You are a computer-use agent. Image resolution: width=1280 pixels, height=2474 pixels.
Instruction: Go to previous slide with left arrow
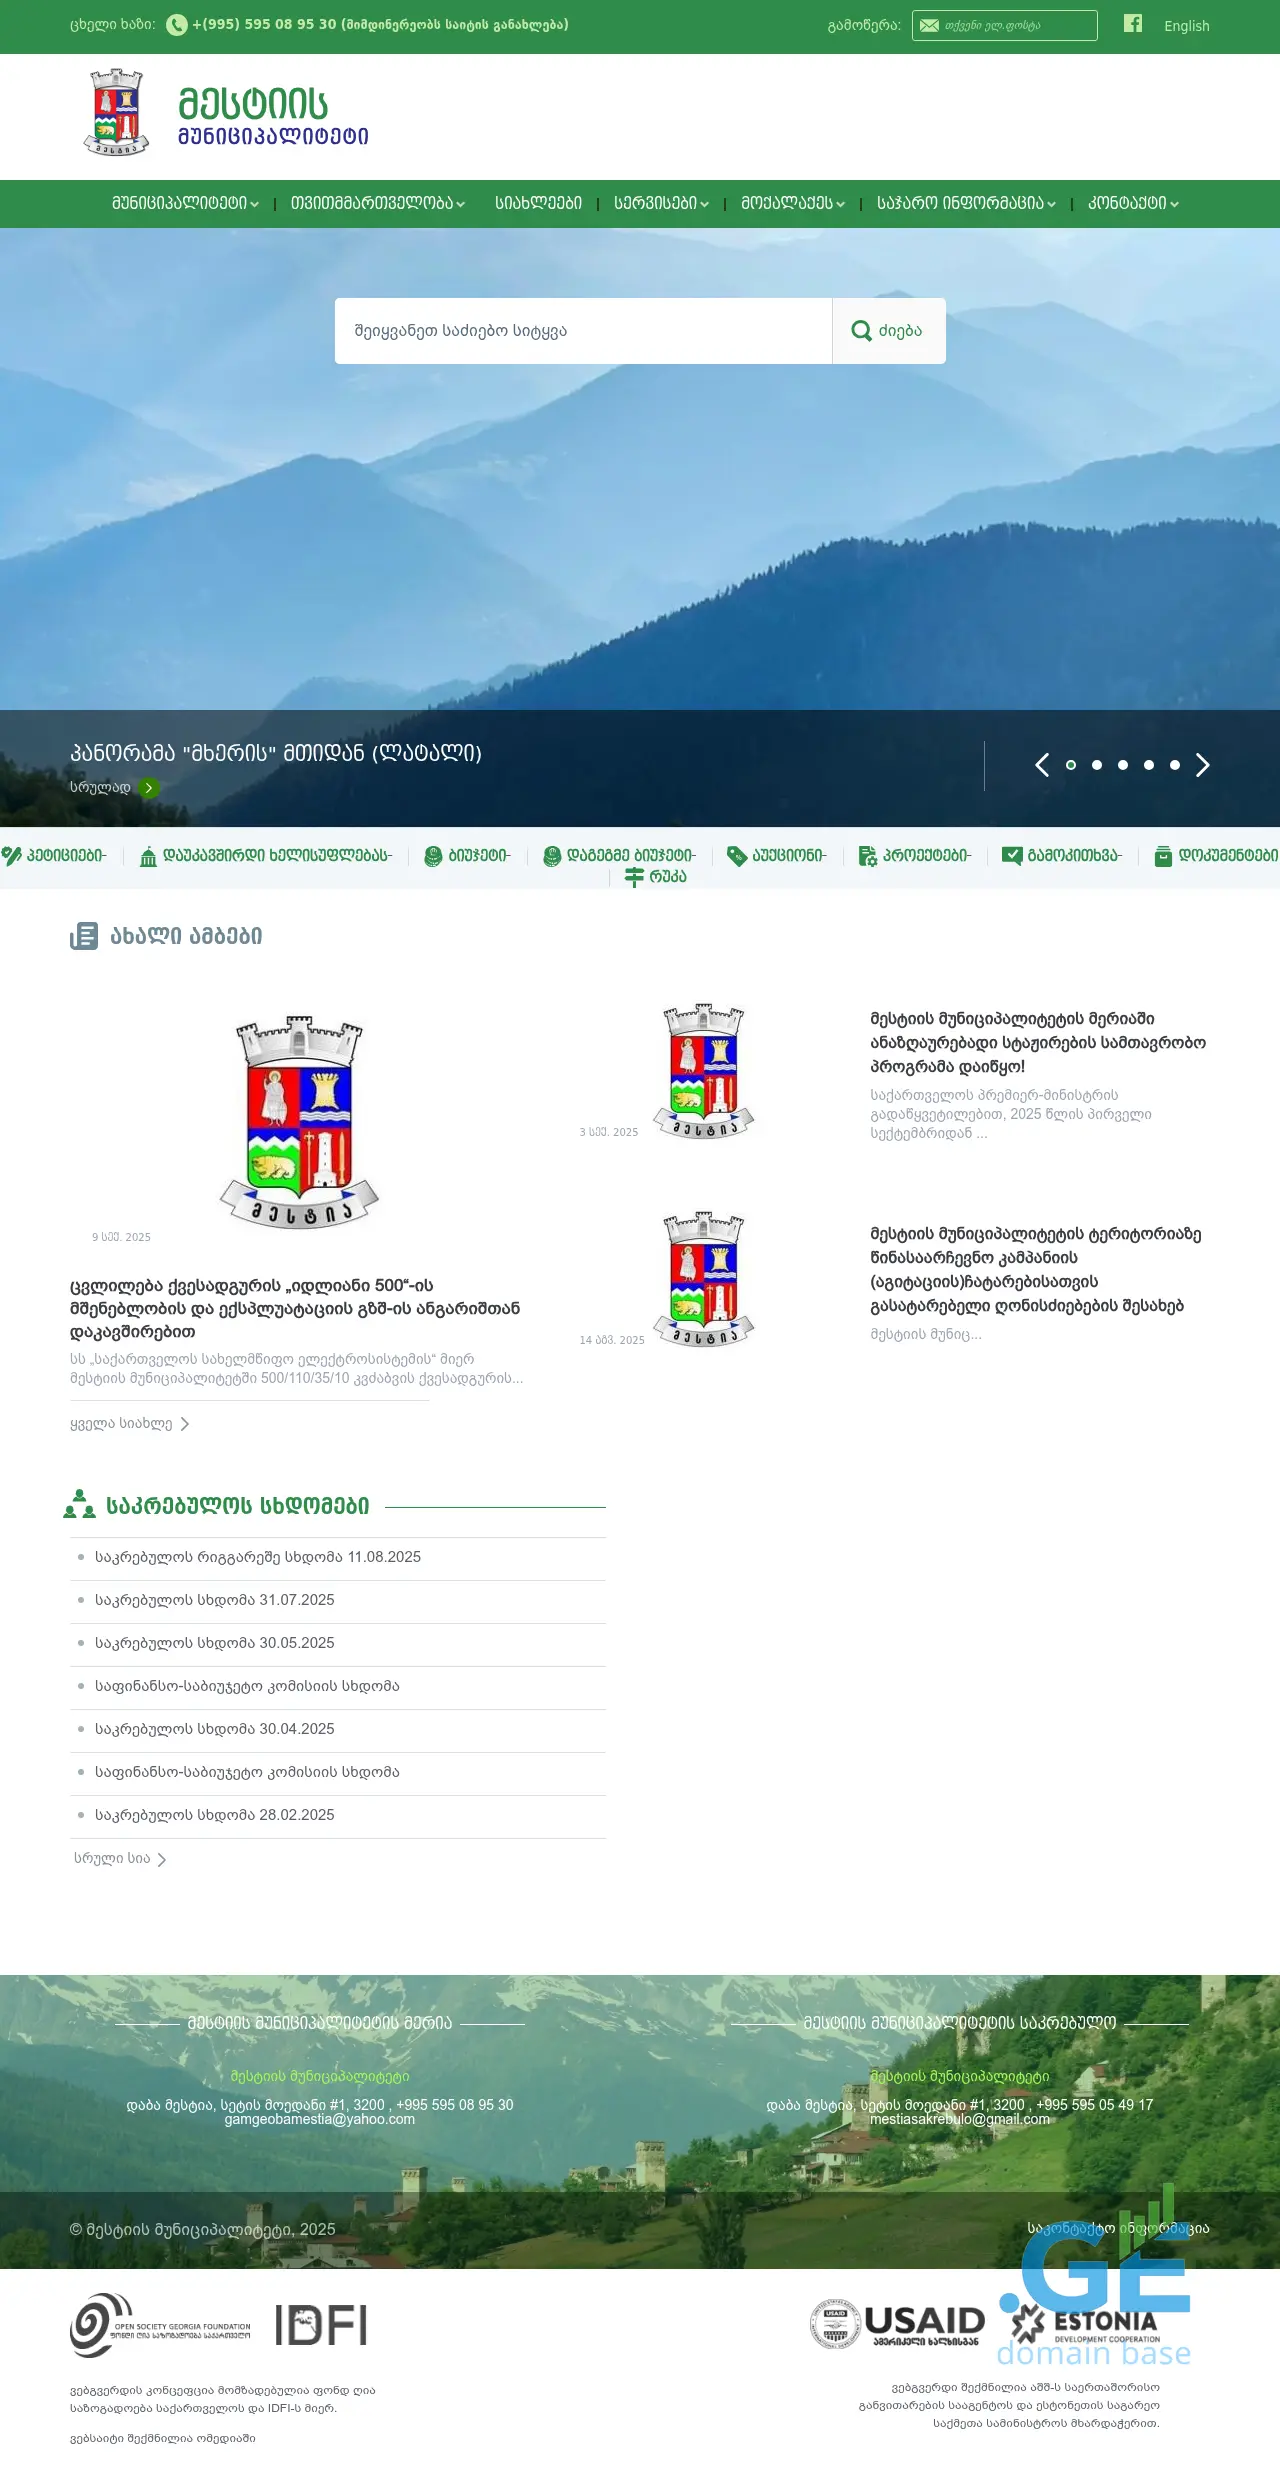pos(1042,765)
